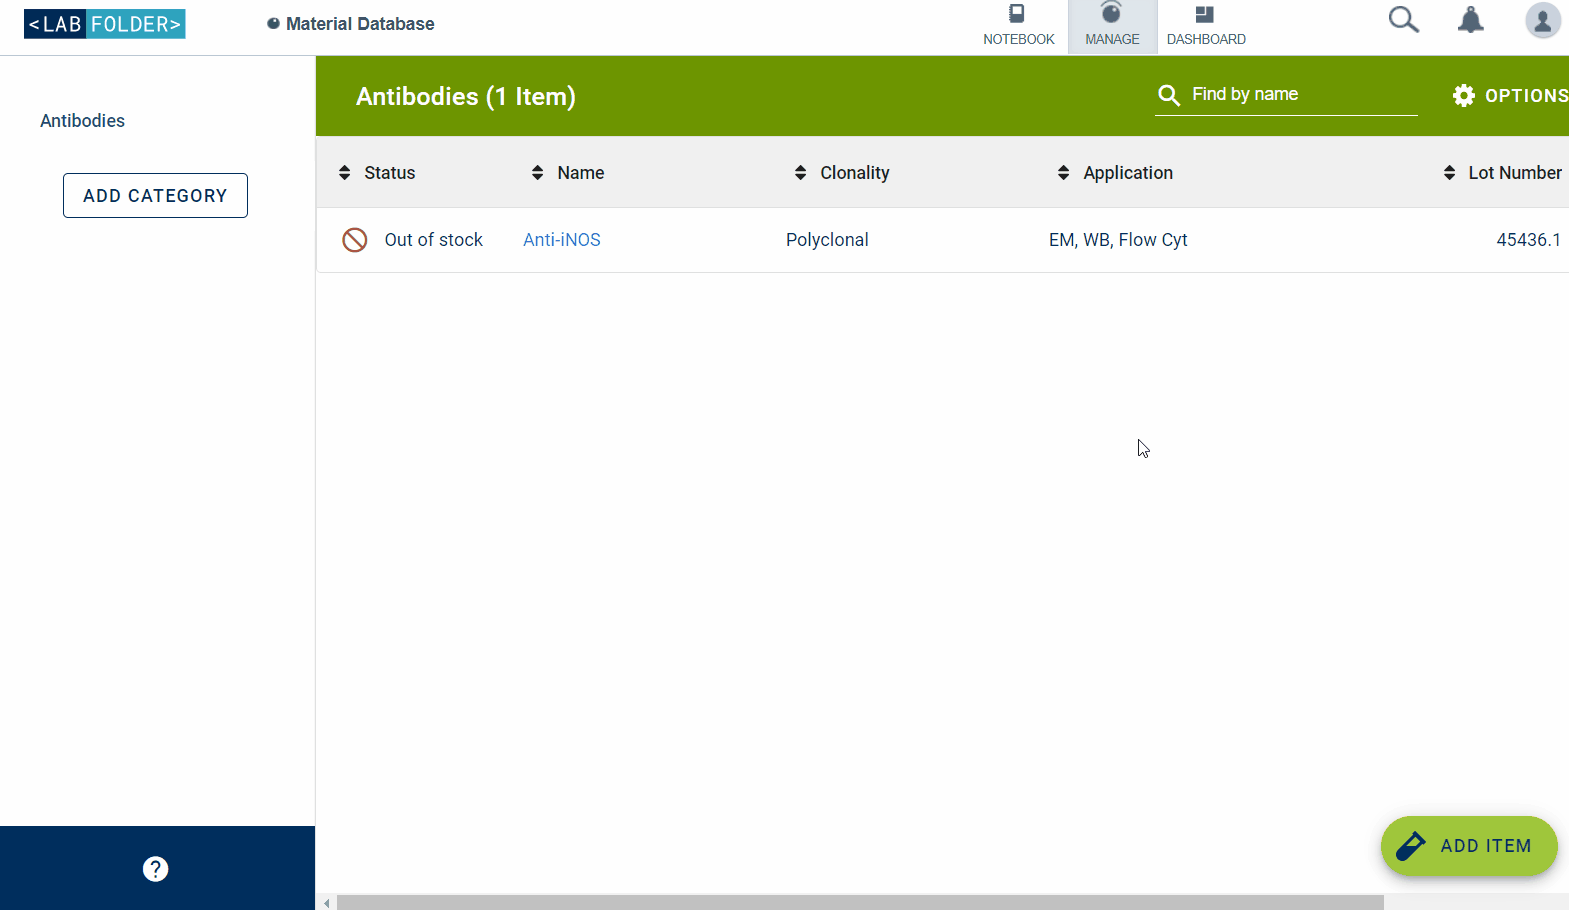
Task: Click the ADD ITEM button
Action: [1469, 846]
